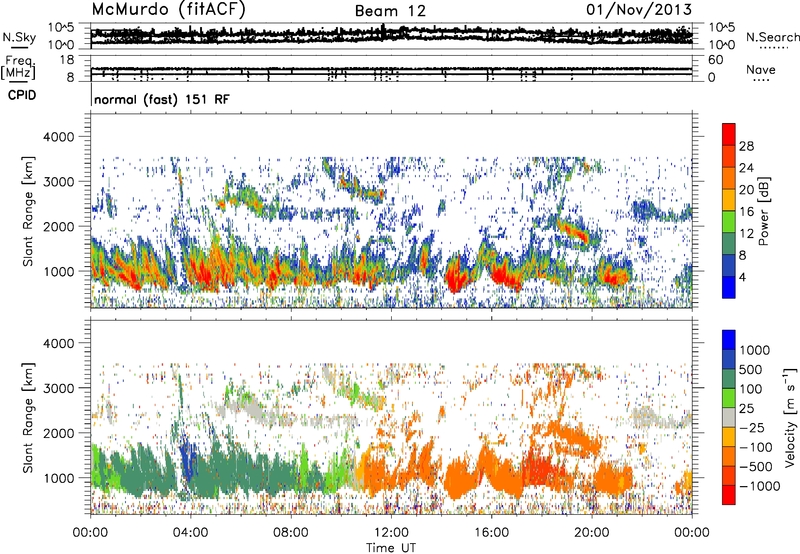800x554 pixels.
Task: Click the blue bottom segment of power color bar
Action: (729, 287)
